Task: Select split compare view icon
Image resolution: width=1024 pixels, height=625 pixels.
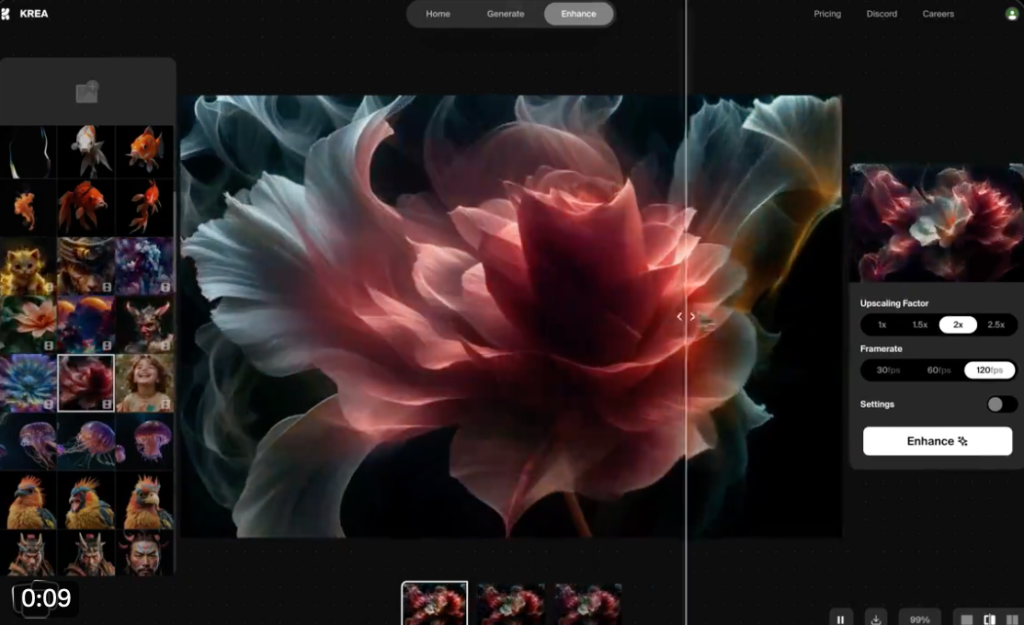Action: point(989,620)
